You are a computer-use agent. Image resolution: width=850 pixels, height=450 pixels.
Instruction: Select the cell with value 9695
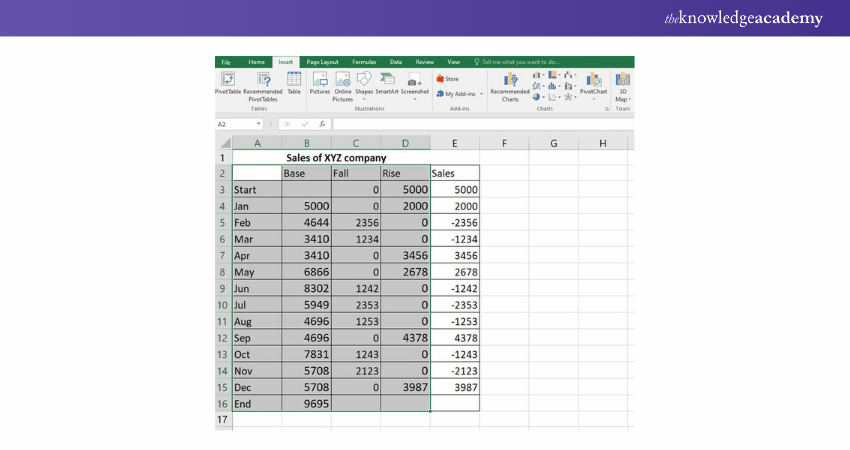click(x=306, y=402)
